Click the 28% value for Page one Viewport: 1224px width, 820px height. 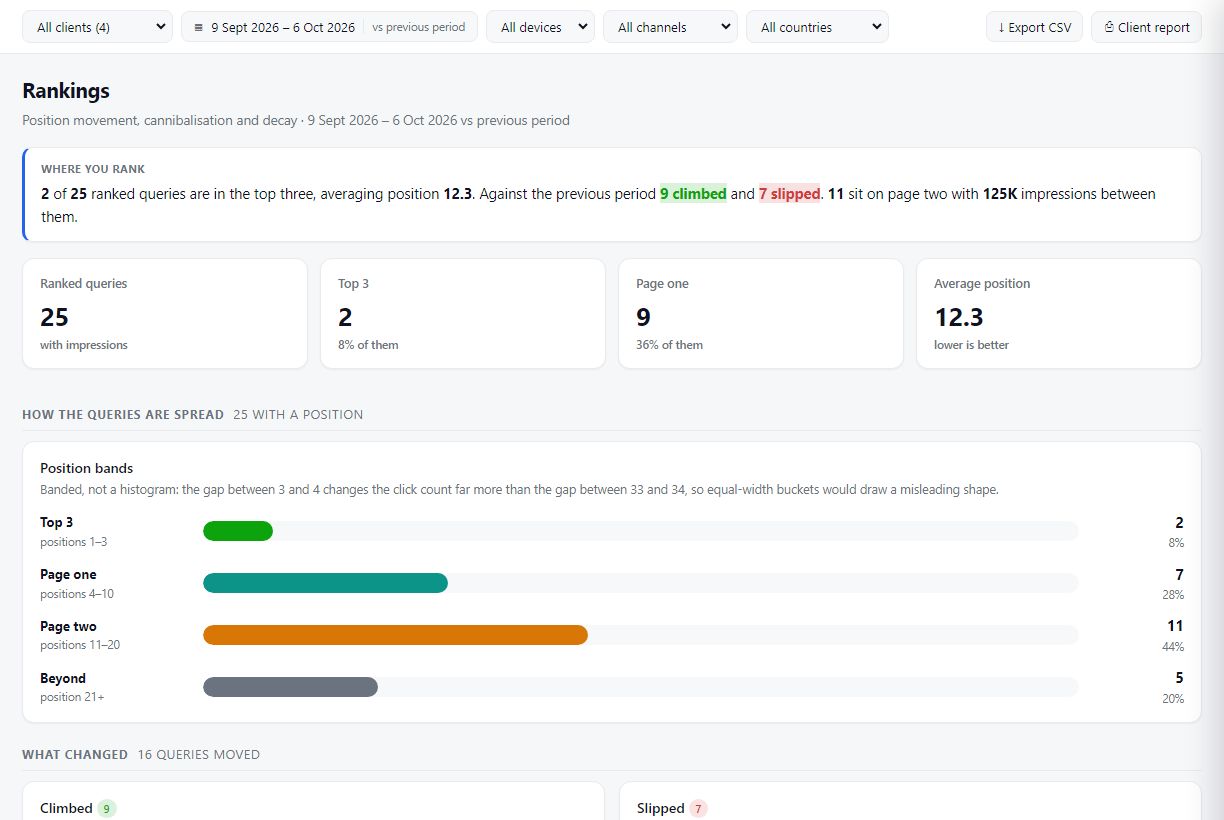[1173, 595]
